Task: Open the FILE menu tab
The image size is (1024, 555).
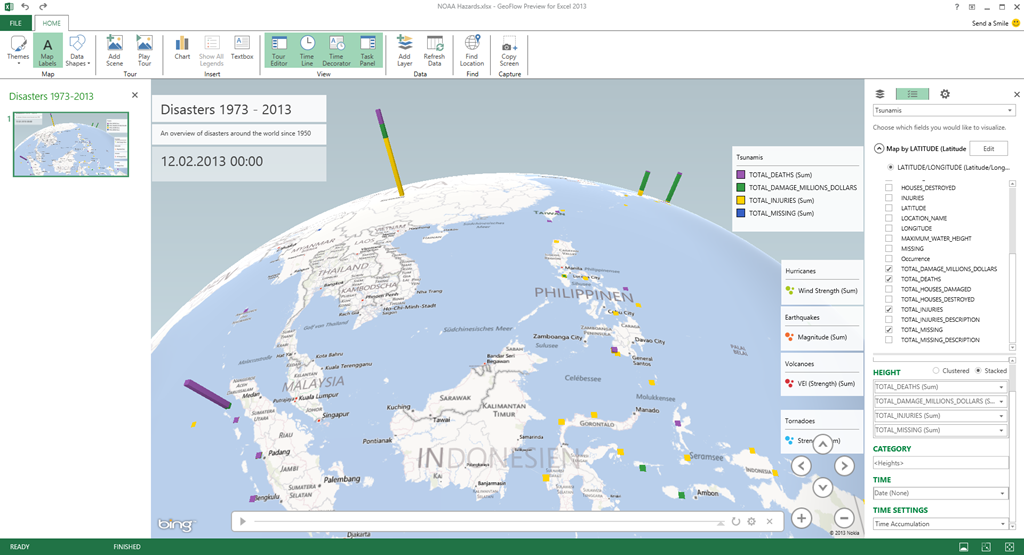Action: pyautogui.click(x=16, y=23)
